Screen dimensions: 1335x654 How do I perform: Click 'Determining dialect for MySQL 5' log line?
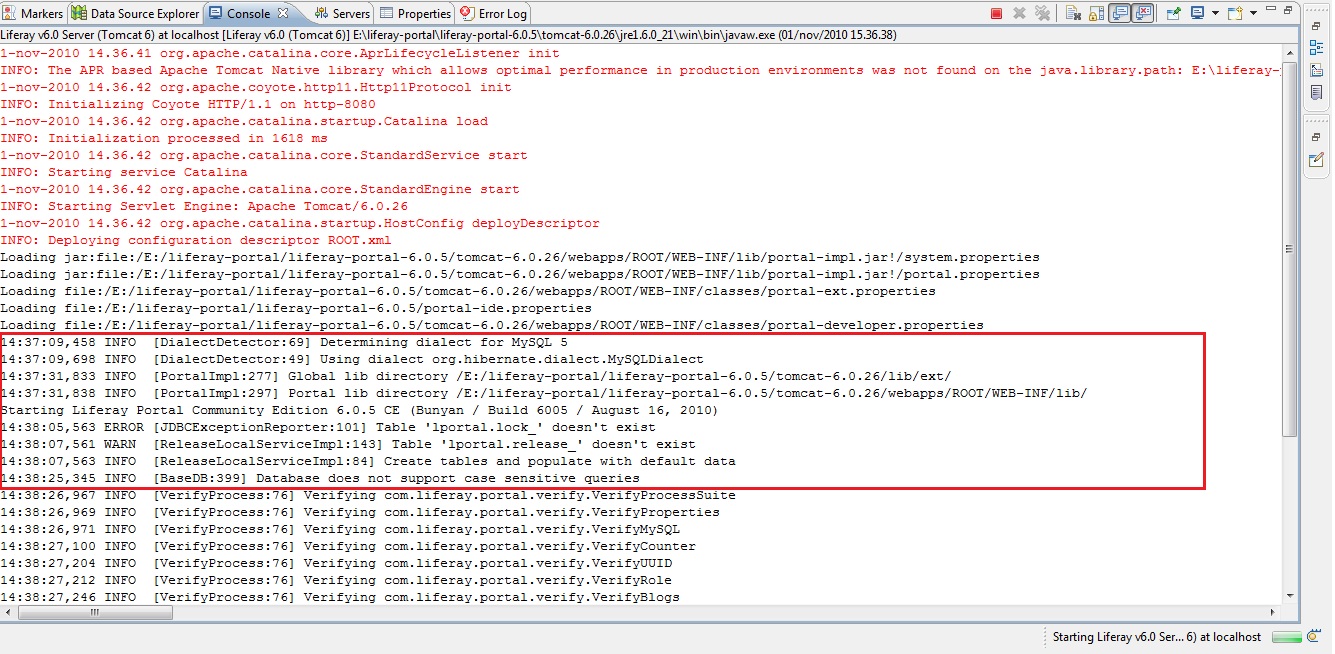pyautogui.click(x=284, y=342)
